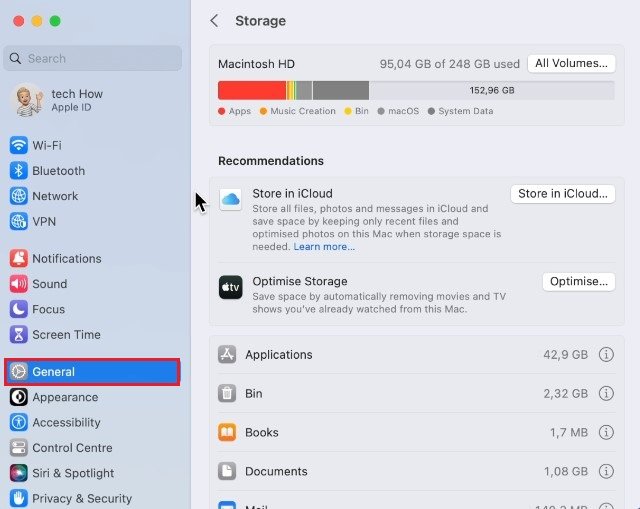Click the Wi-Fi sidebar icon
Viewport: 640px width, 509px height.
[18, 145]
